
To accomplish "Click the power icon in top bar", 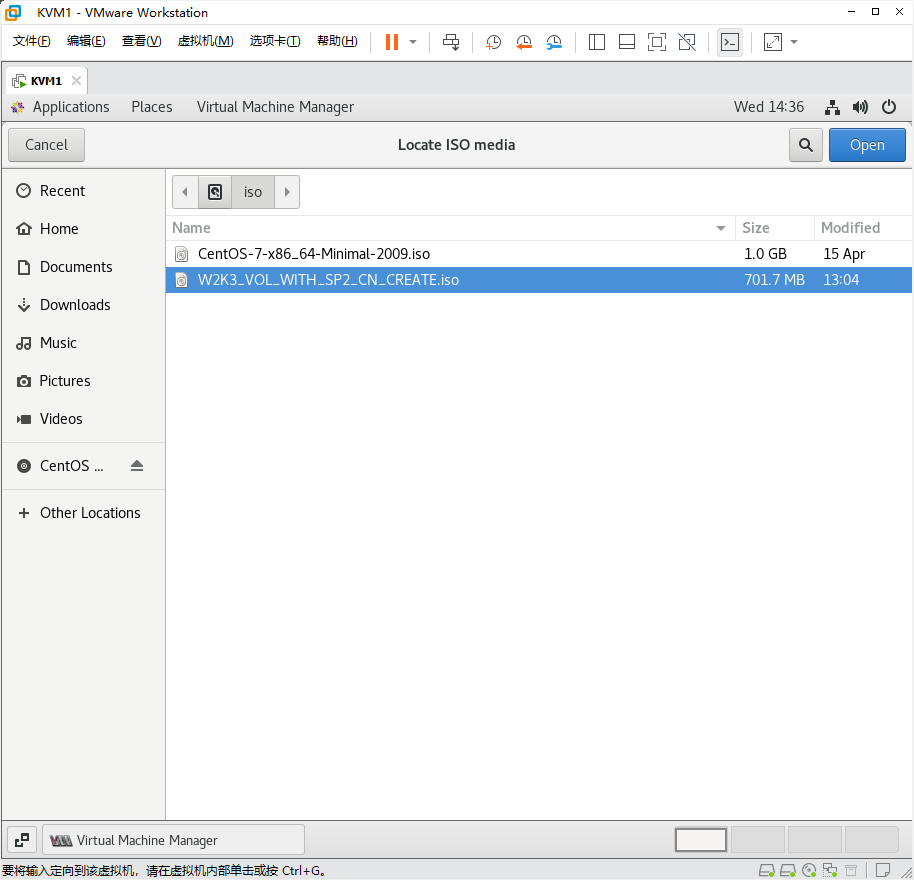I will (888, 107).
